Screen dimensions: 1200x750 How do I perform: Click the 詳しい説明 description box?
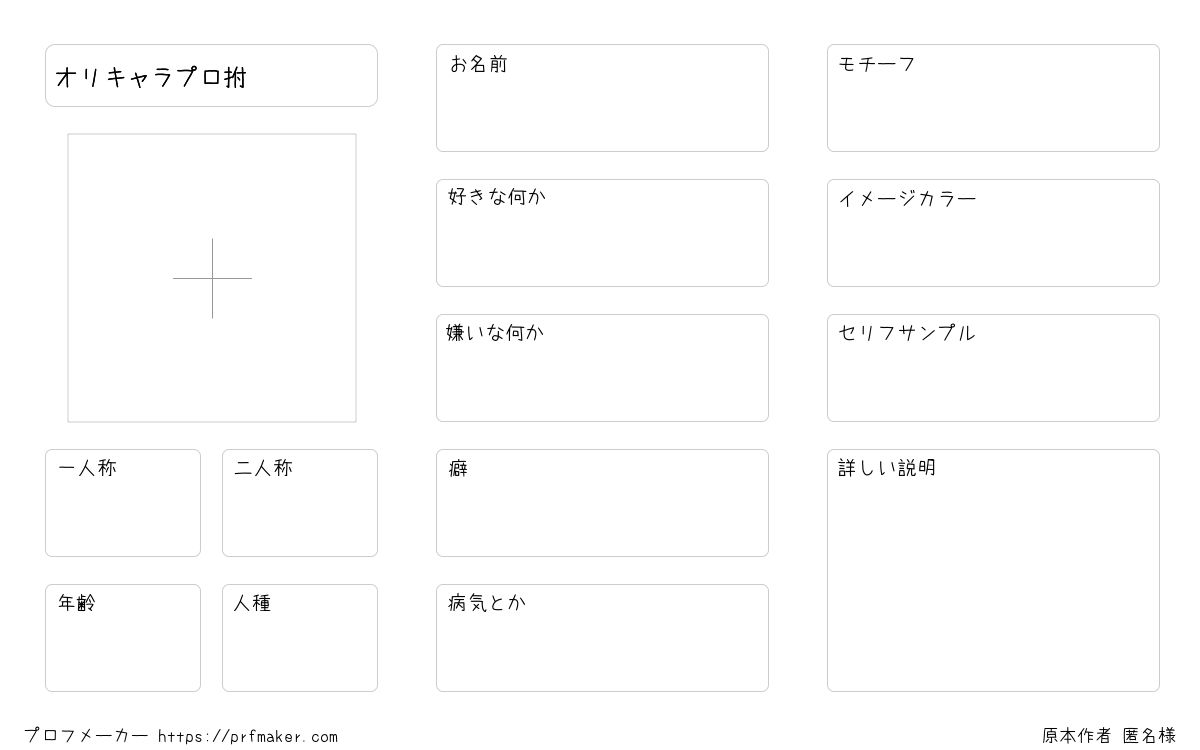tap(993, 570)
